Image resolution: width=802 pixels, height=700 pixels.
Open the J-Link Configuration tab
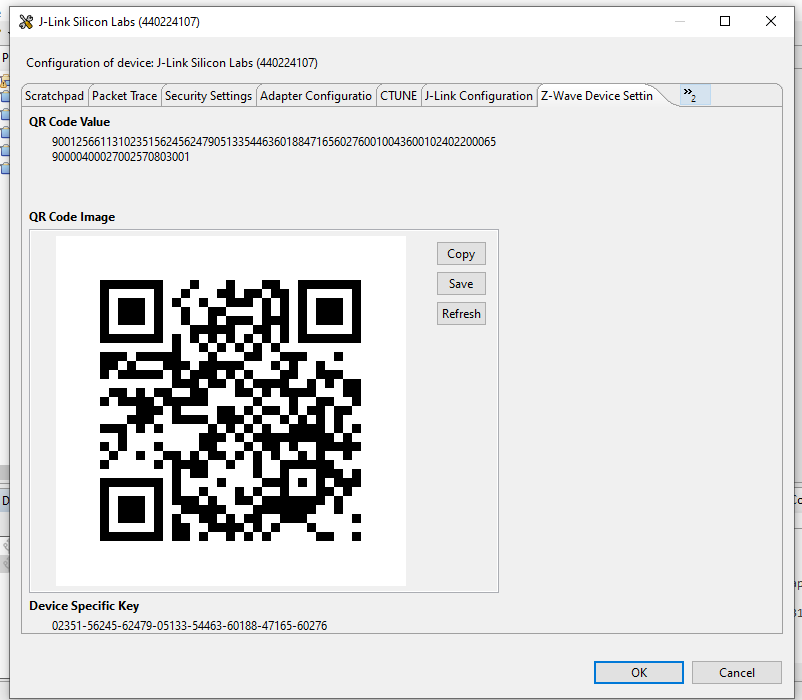click(x=477, y=95)
